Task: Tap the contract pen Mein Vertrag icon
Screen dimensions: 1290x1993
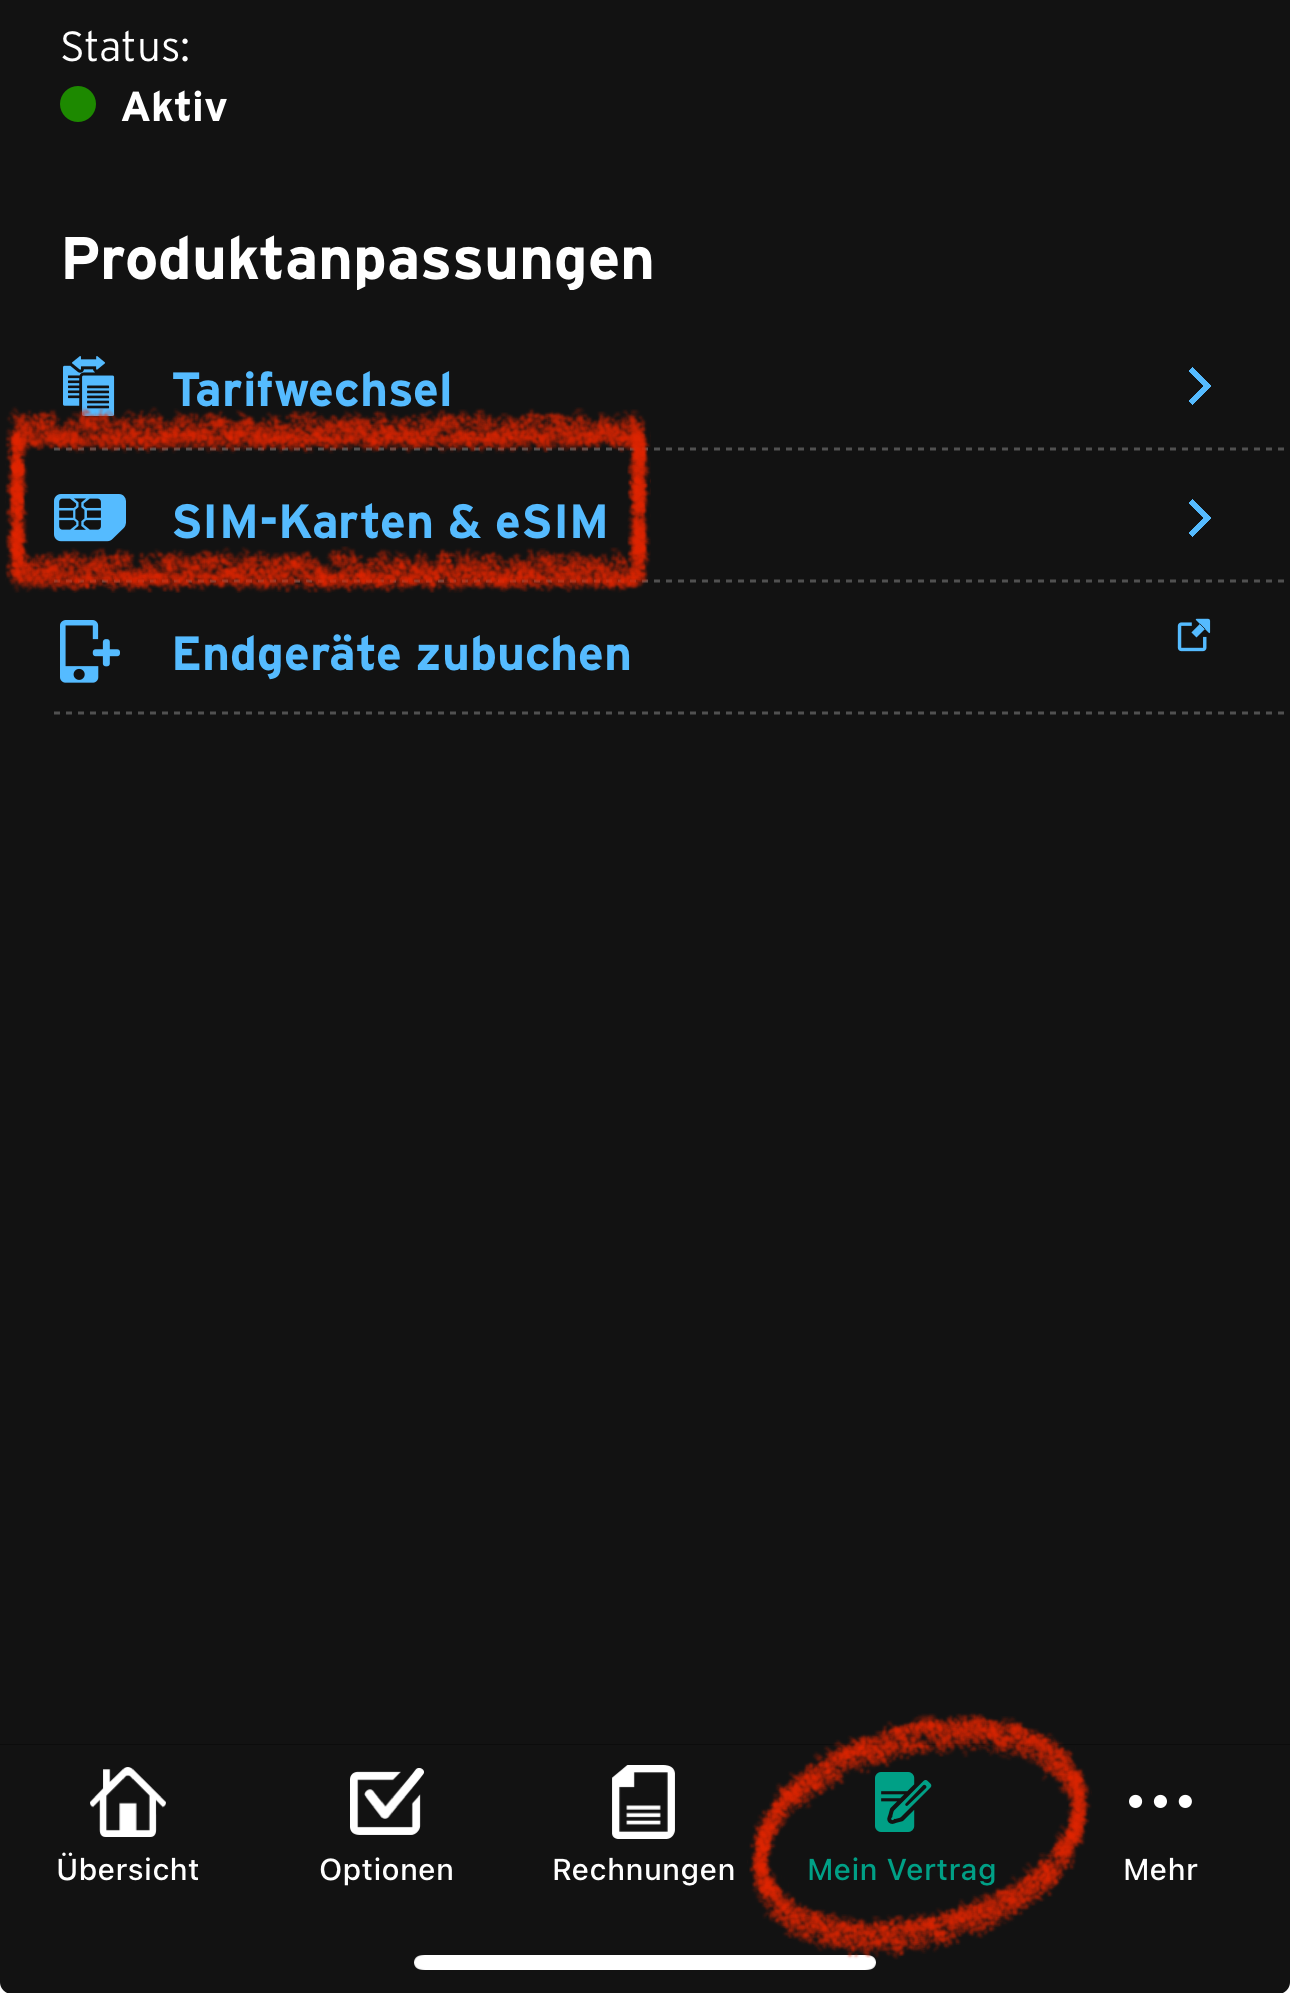Action: (901, 1801)
